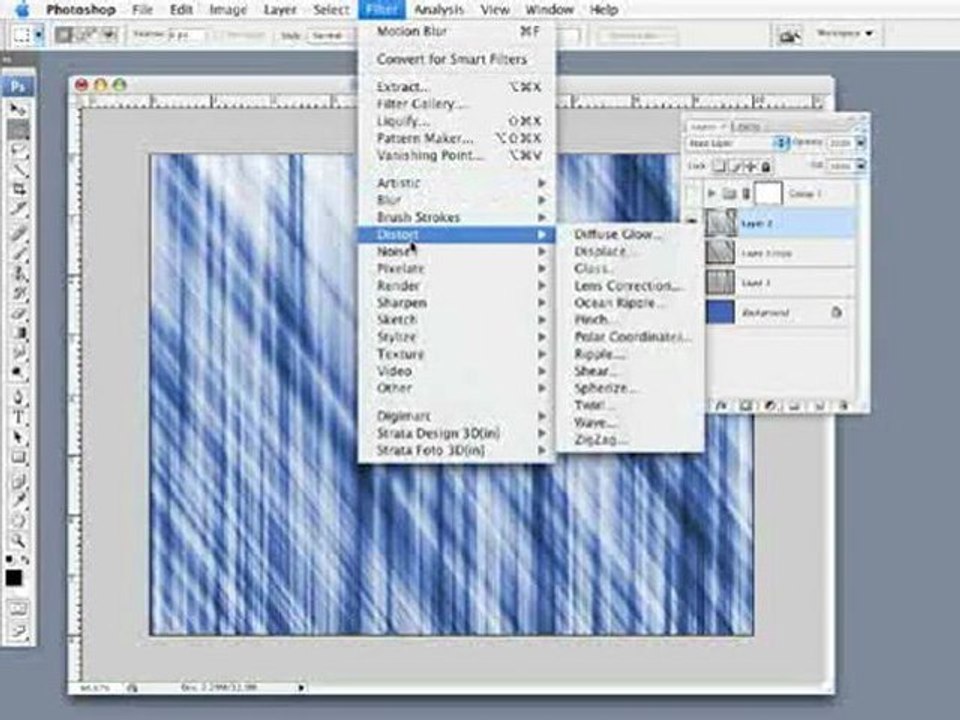Open the marquee Style dropdown
Image resolution: width=960 pixels, height=720 pixels.
click(331, 36)
